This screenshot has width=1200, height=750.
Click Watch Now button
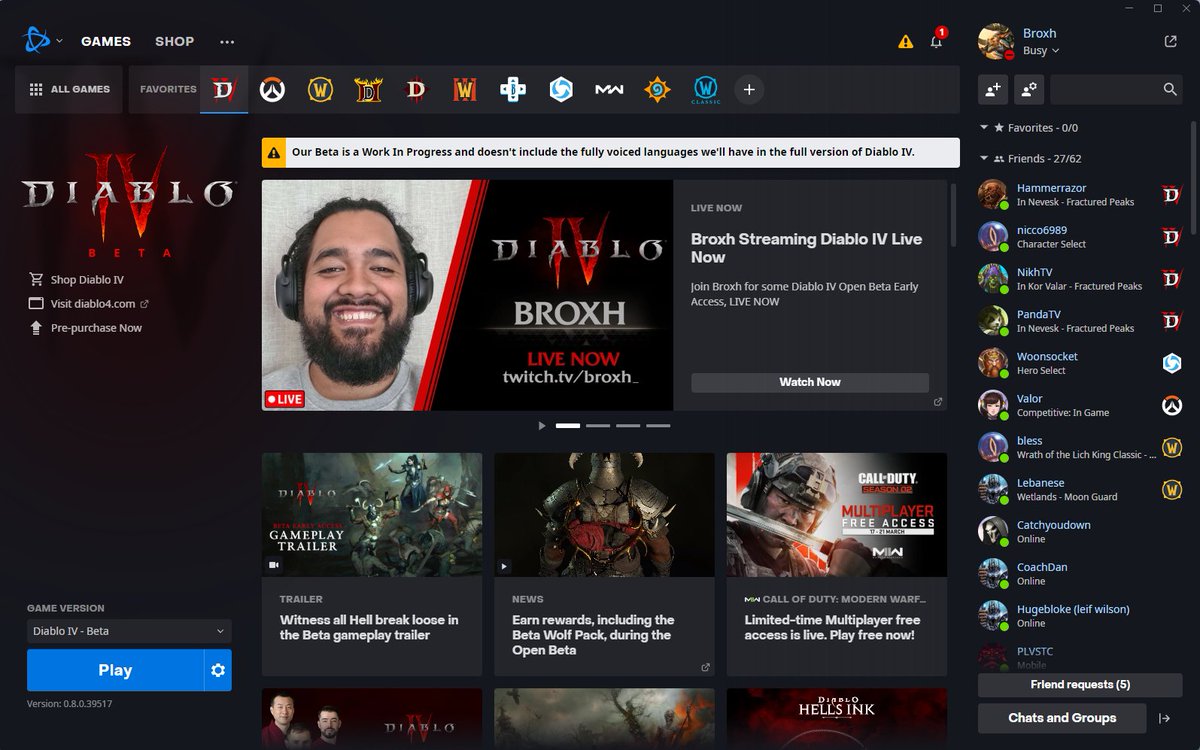[x=810, y=382]
